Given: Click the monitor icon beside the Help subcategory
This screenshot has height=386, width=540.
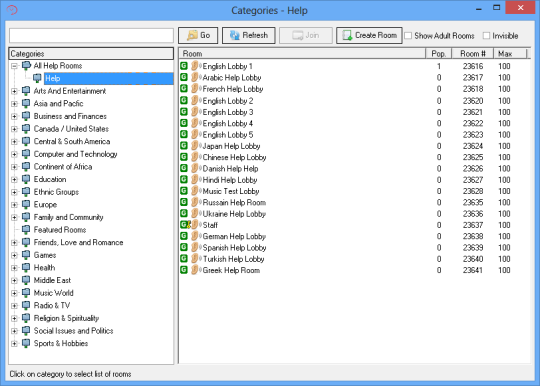Looking at the screenshot, I should coord(37,78).
